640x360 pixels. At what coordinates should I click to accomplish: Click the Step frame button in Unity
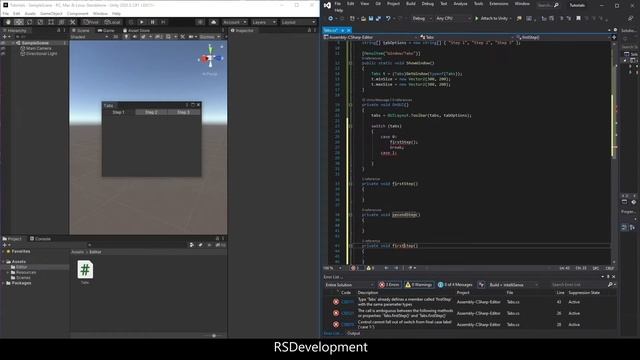pos(163,22)
